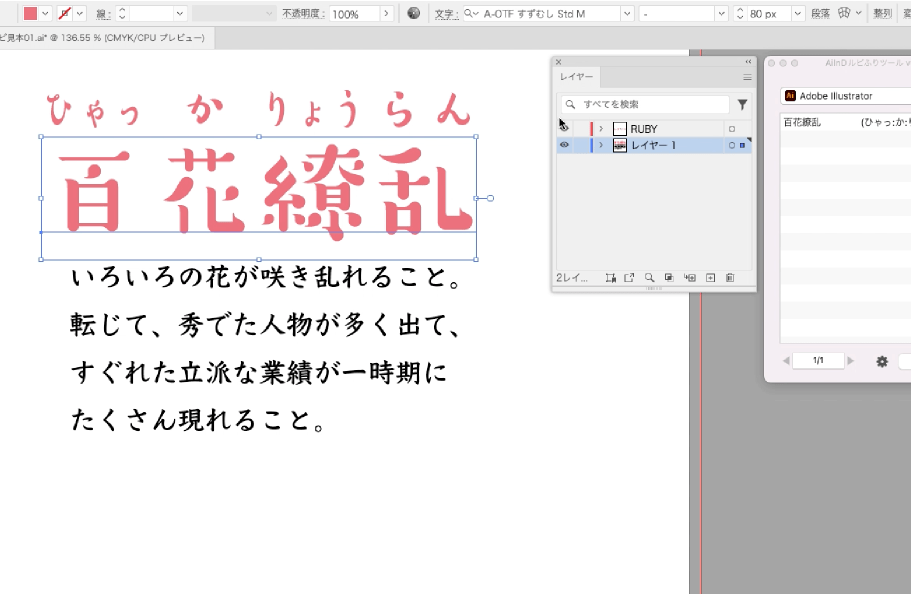
Task: Open the locate object search icon in Layers panel
Action: [650, 277]
